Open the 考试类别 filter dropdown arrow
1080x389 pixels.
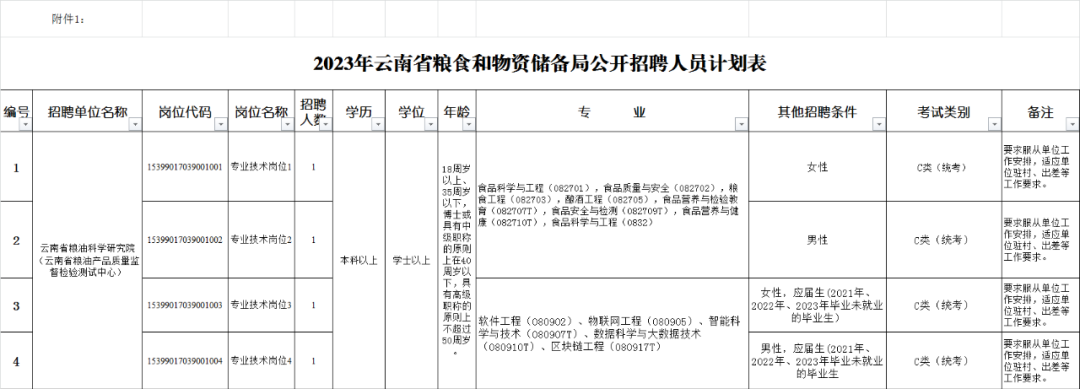click(994, 125)
